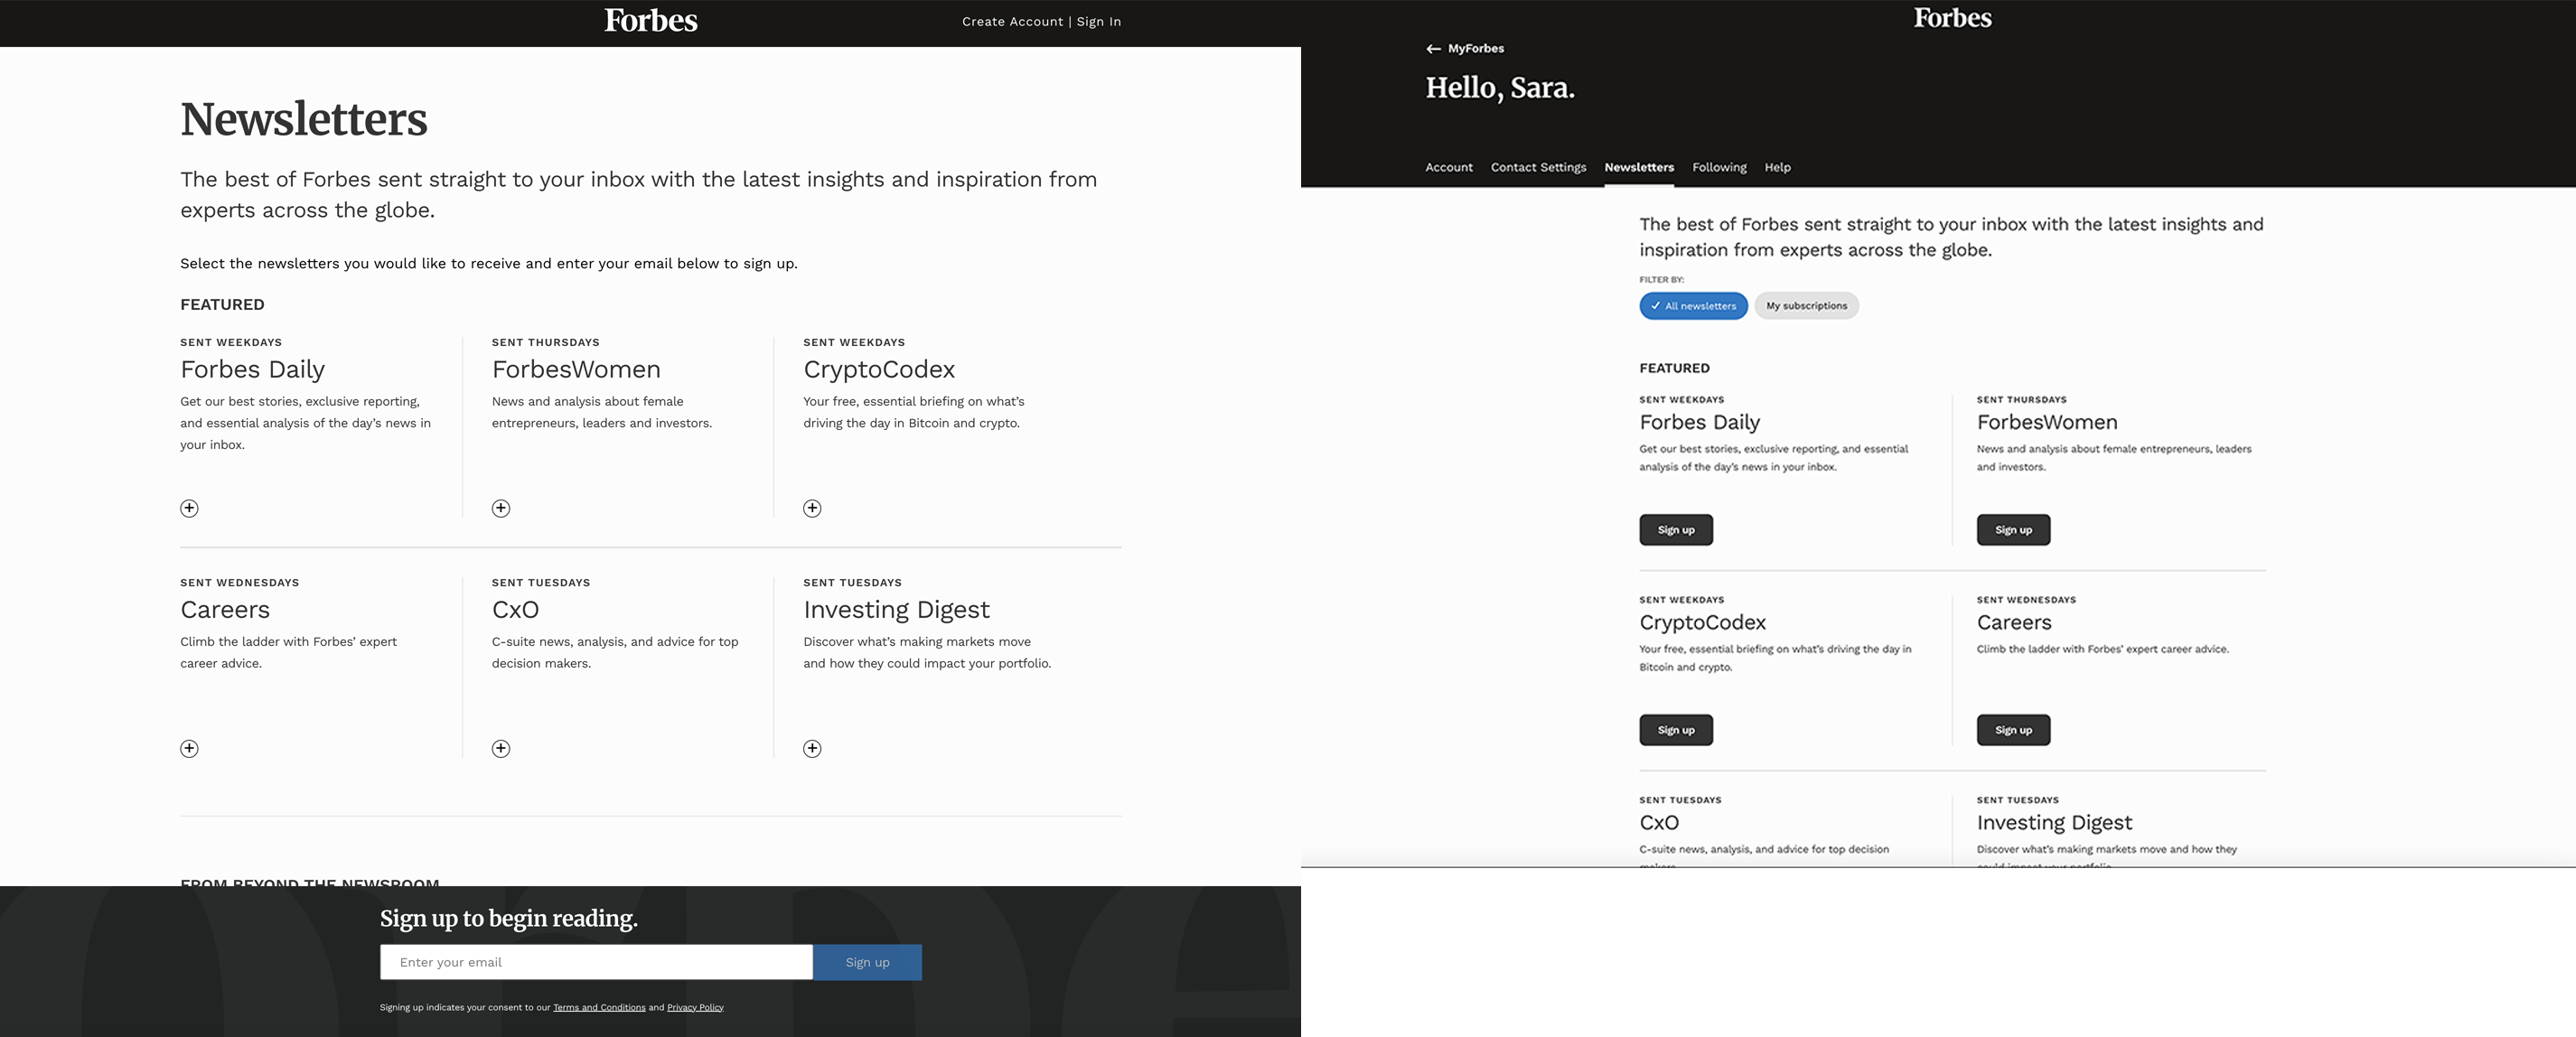The image size is (2576, 1037).
Task: Click Sign up to begin reading heading
Action: 508,918
